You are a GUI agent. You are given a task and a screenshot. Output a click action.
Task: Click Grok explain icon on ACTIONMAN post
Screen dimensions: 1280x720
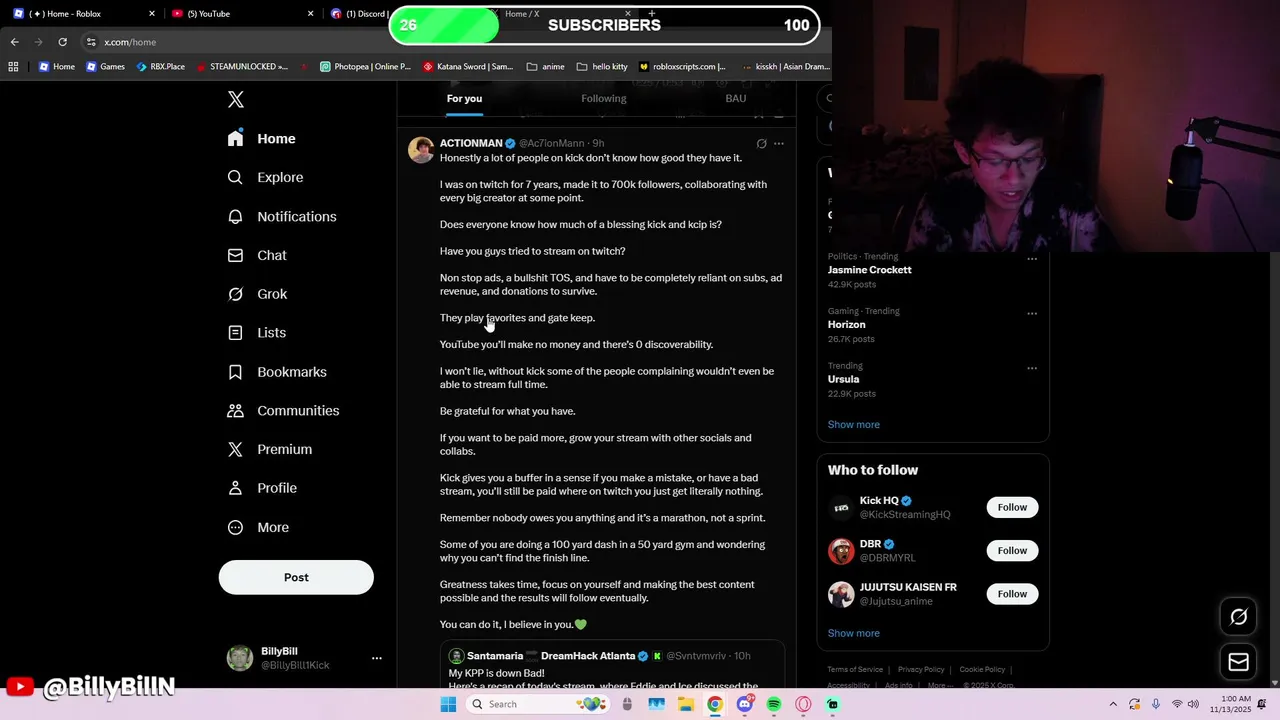click(x=761, y=144)
